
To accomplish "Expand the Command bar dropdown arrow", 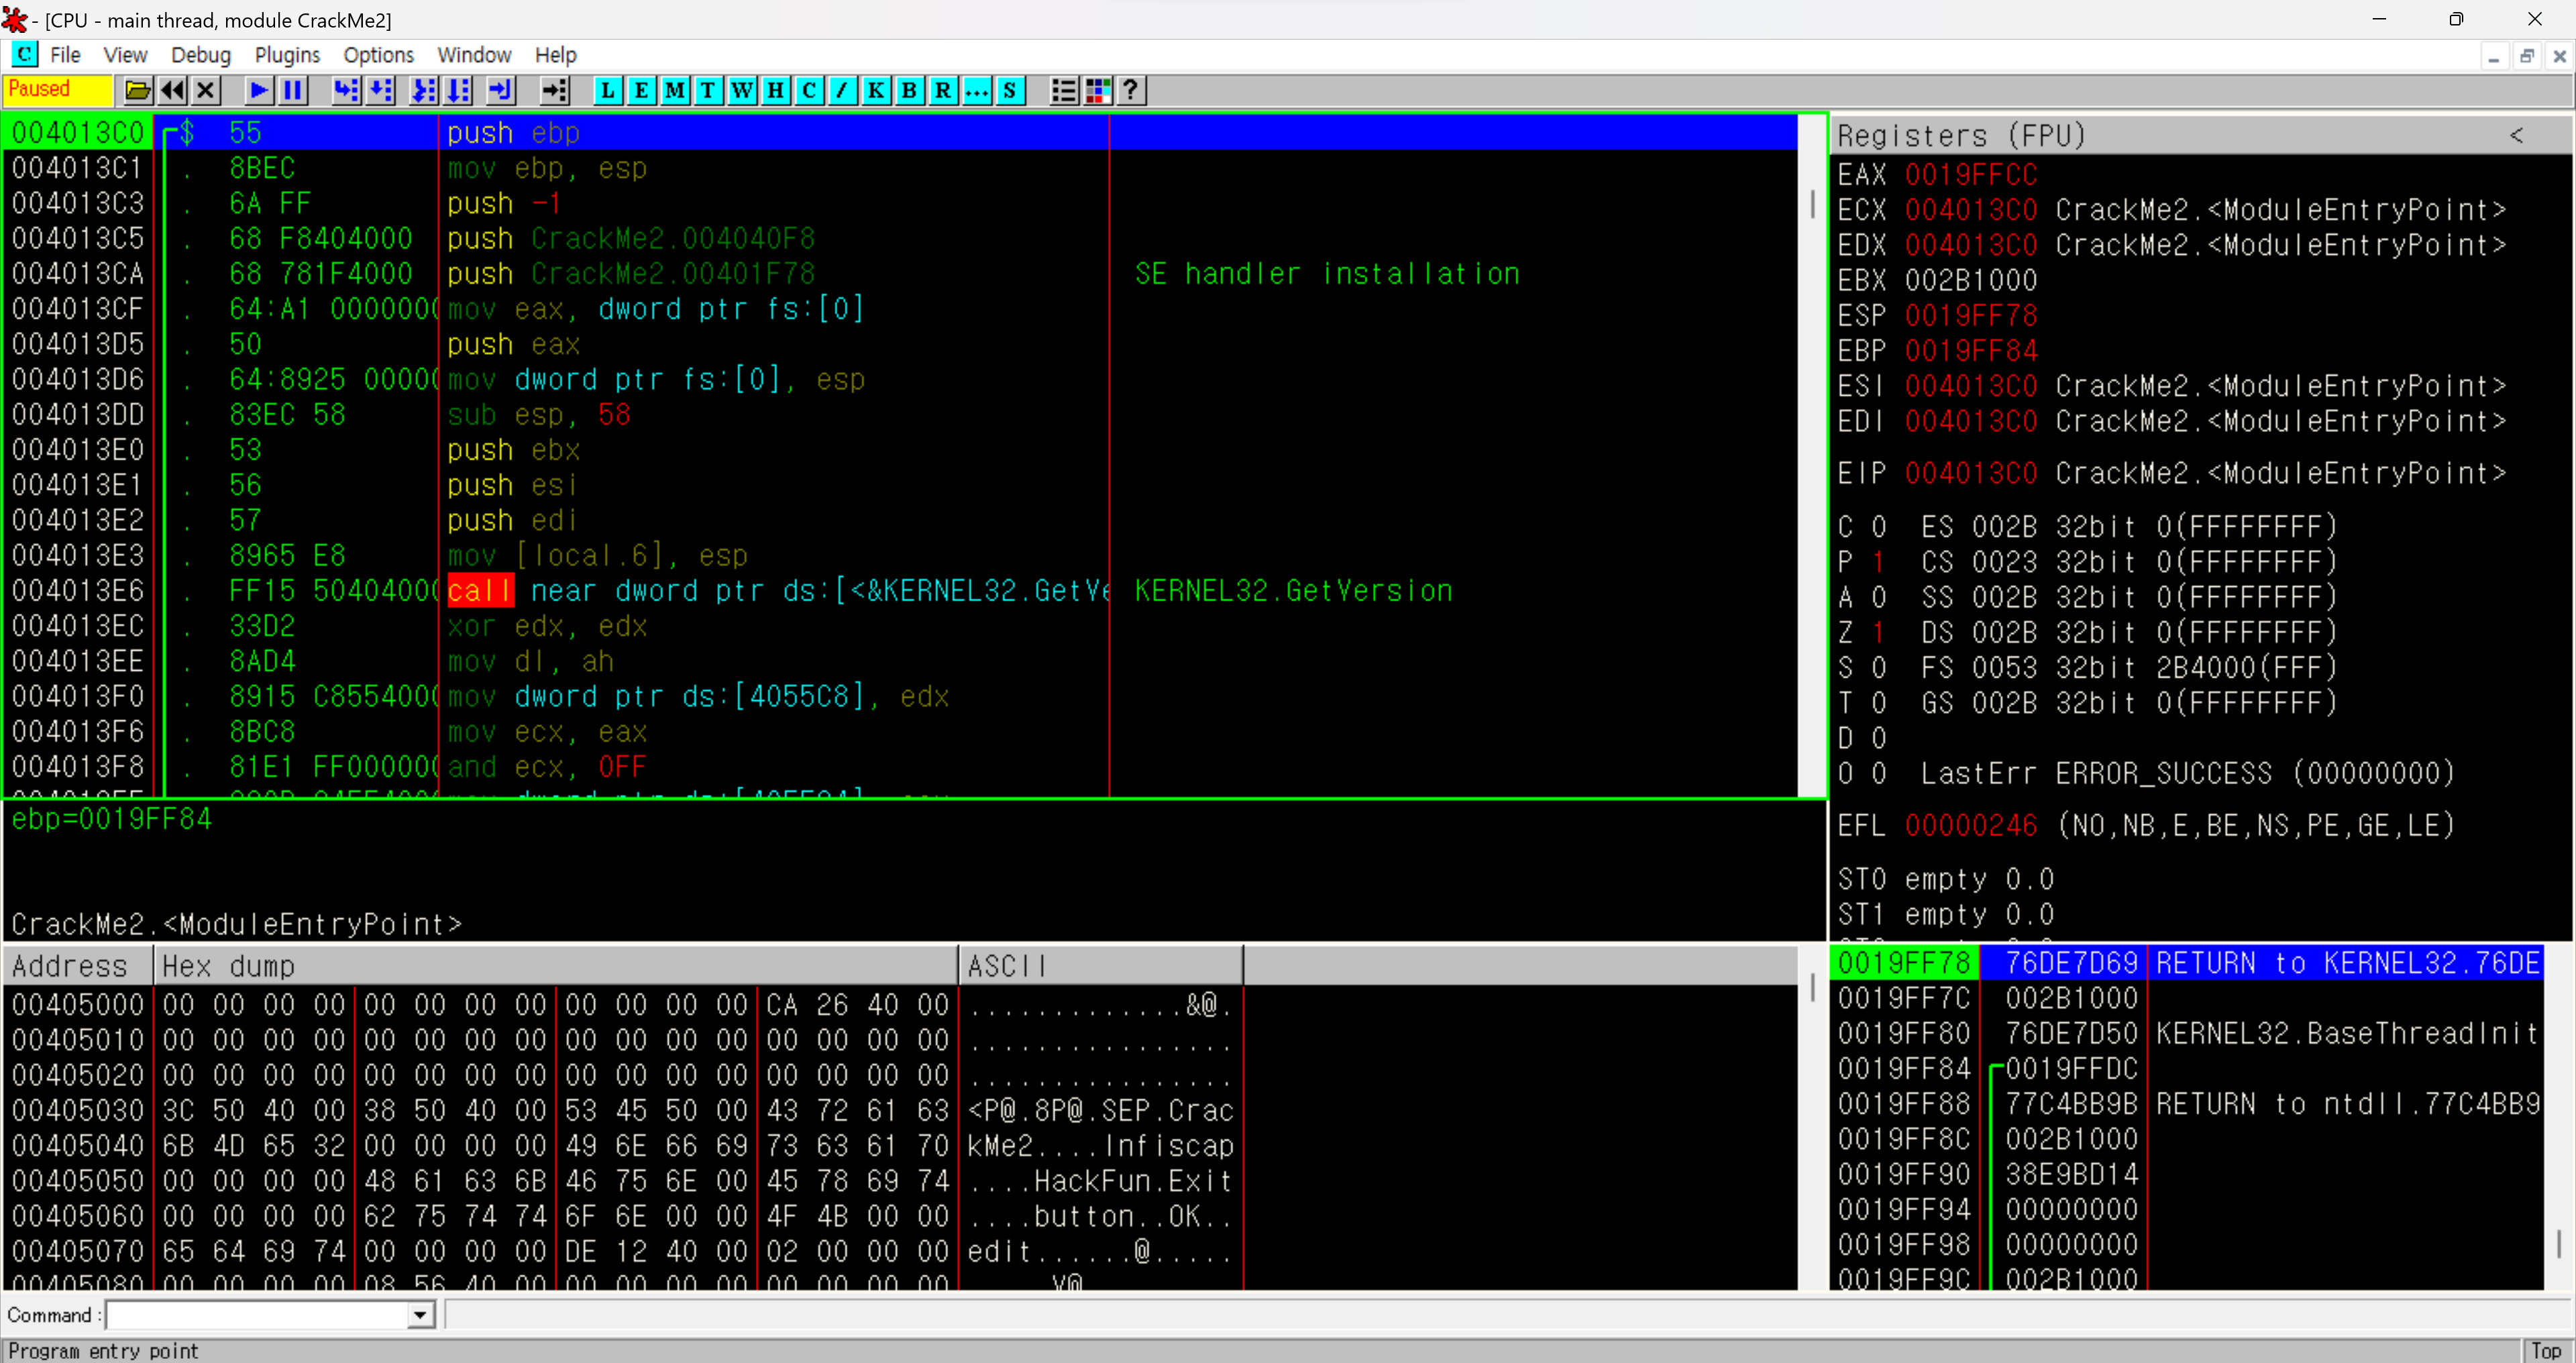I will [x=421, y=1315].
